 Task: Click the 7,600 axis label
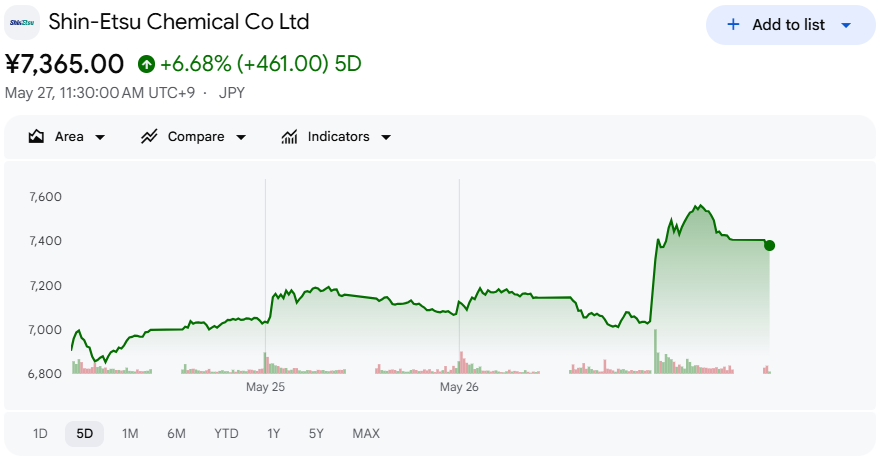tap(45, 197)
